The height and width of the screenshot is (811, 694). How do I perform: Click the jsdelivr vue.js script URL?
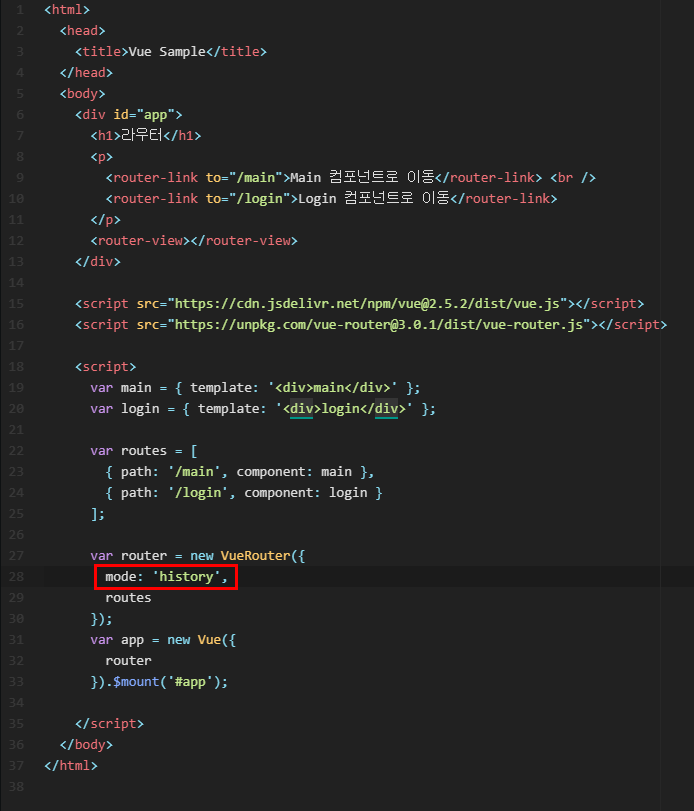point(367,304)
